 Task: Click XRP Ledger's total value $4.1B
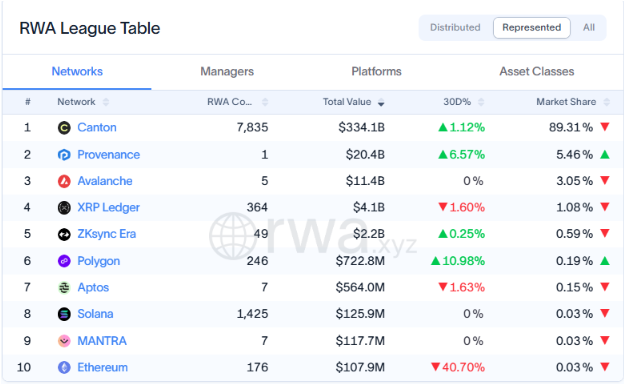coord(369,208)
